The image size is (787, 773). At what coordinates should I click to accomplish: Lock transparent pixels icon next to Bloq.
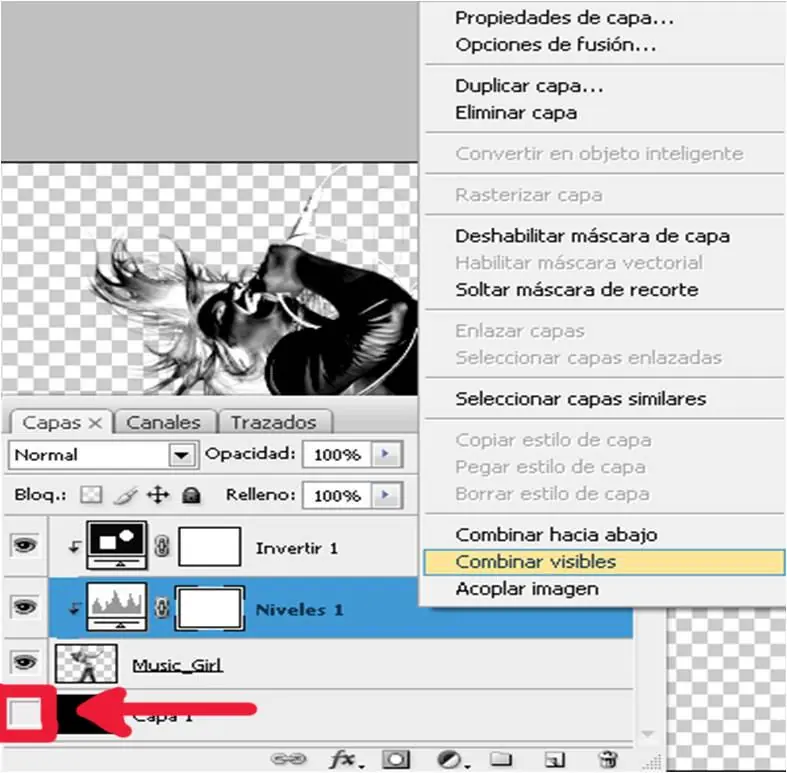91,495
